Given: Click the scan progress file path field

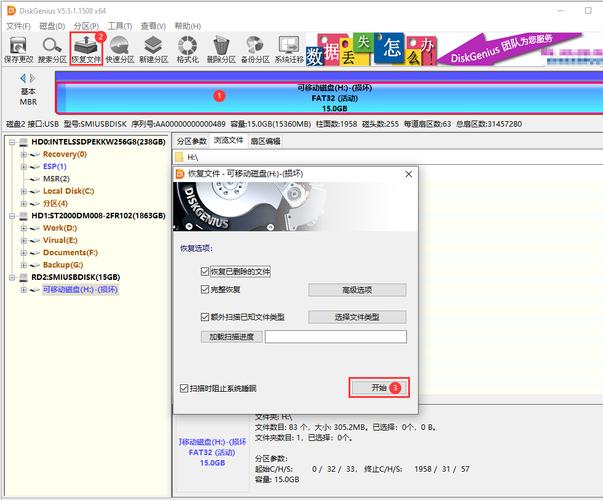Looking at the screenshot, I should (x=336, y=337).
